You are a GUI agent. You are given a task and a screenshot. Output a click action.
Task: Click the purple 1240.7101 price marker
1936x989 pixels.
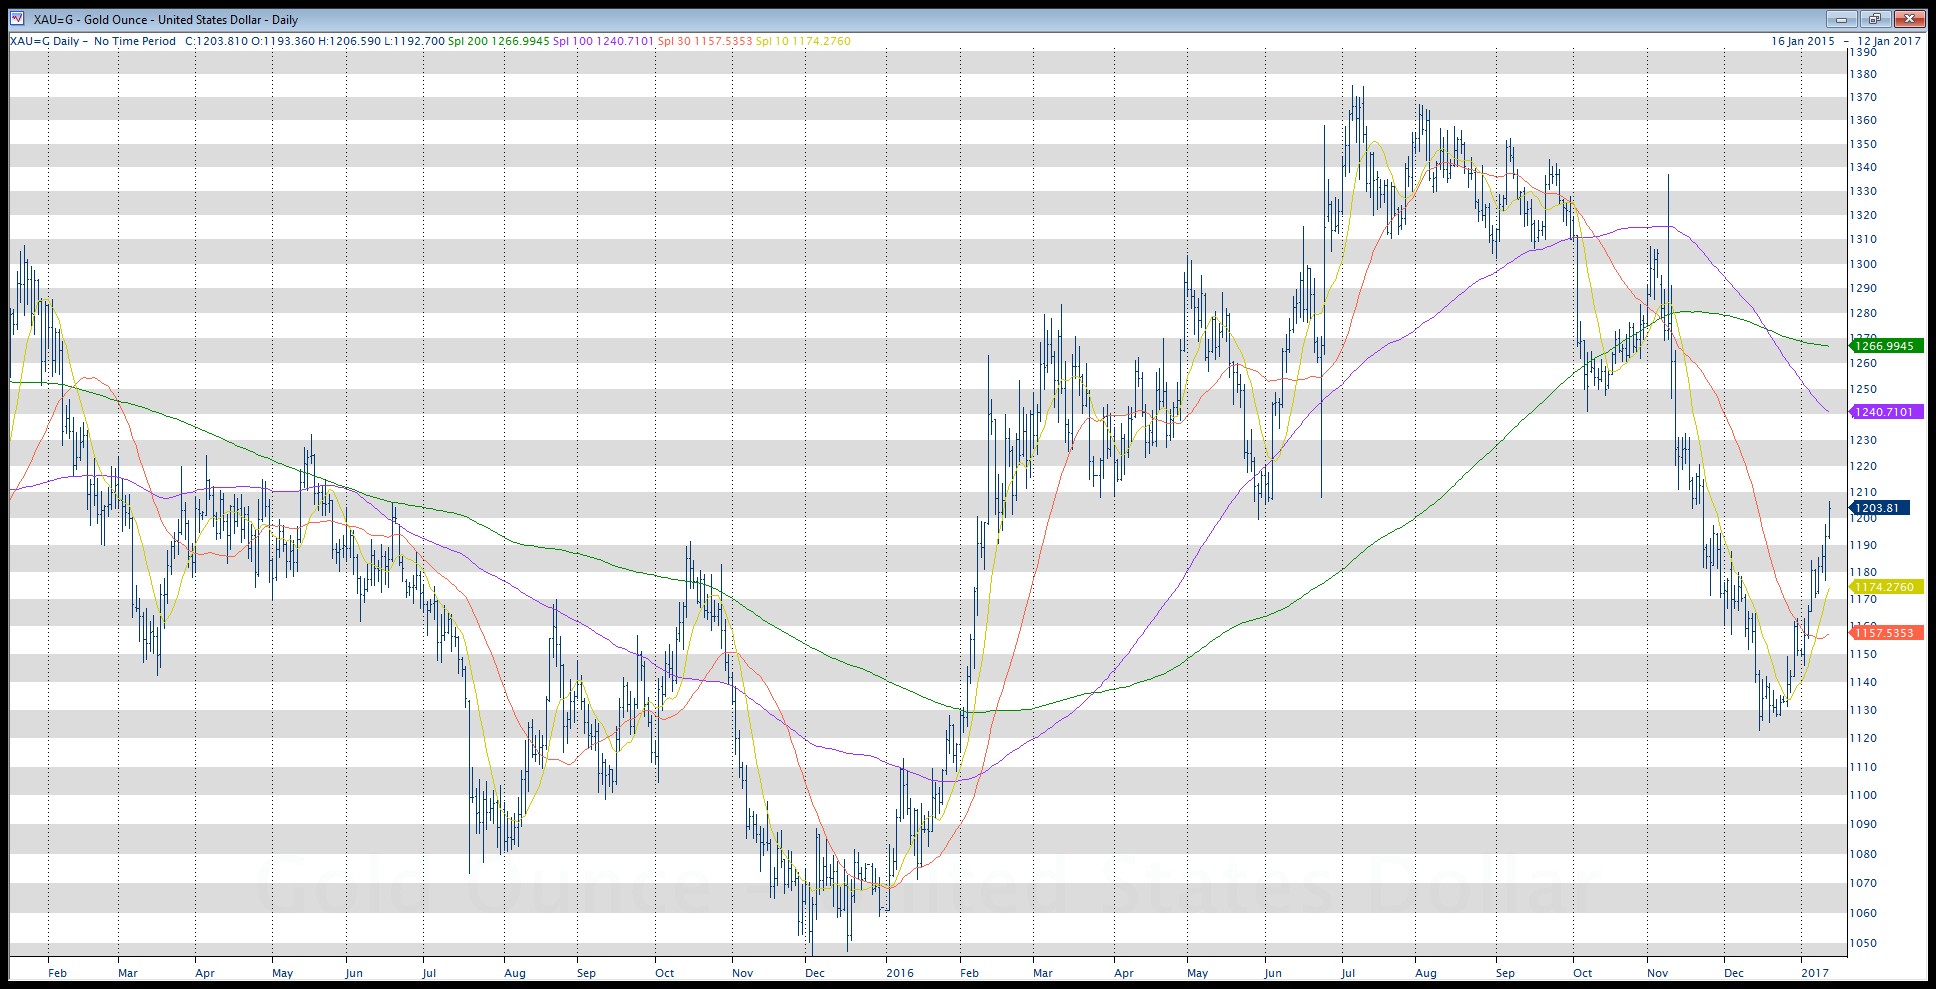click(1884, 412)
